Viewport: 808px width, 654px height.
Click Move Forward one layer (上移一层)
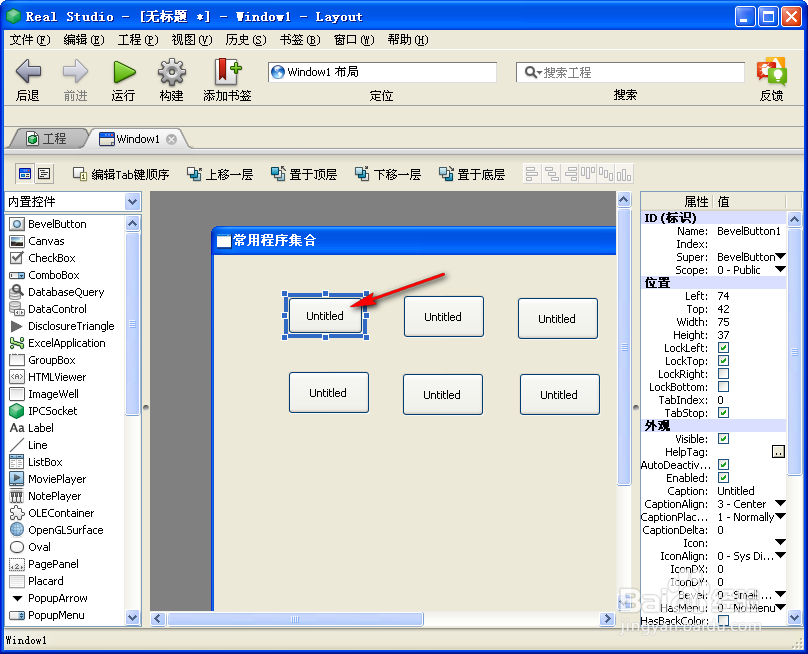(220, 175)
